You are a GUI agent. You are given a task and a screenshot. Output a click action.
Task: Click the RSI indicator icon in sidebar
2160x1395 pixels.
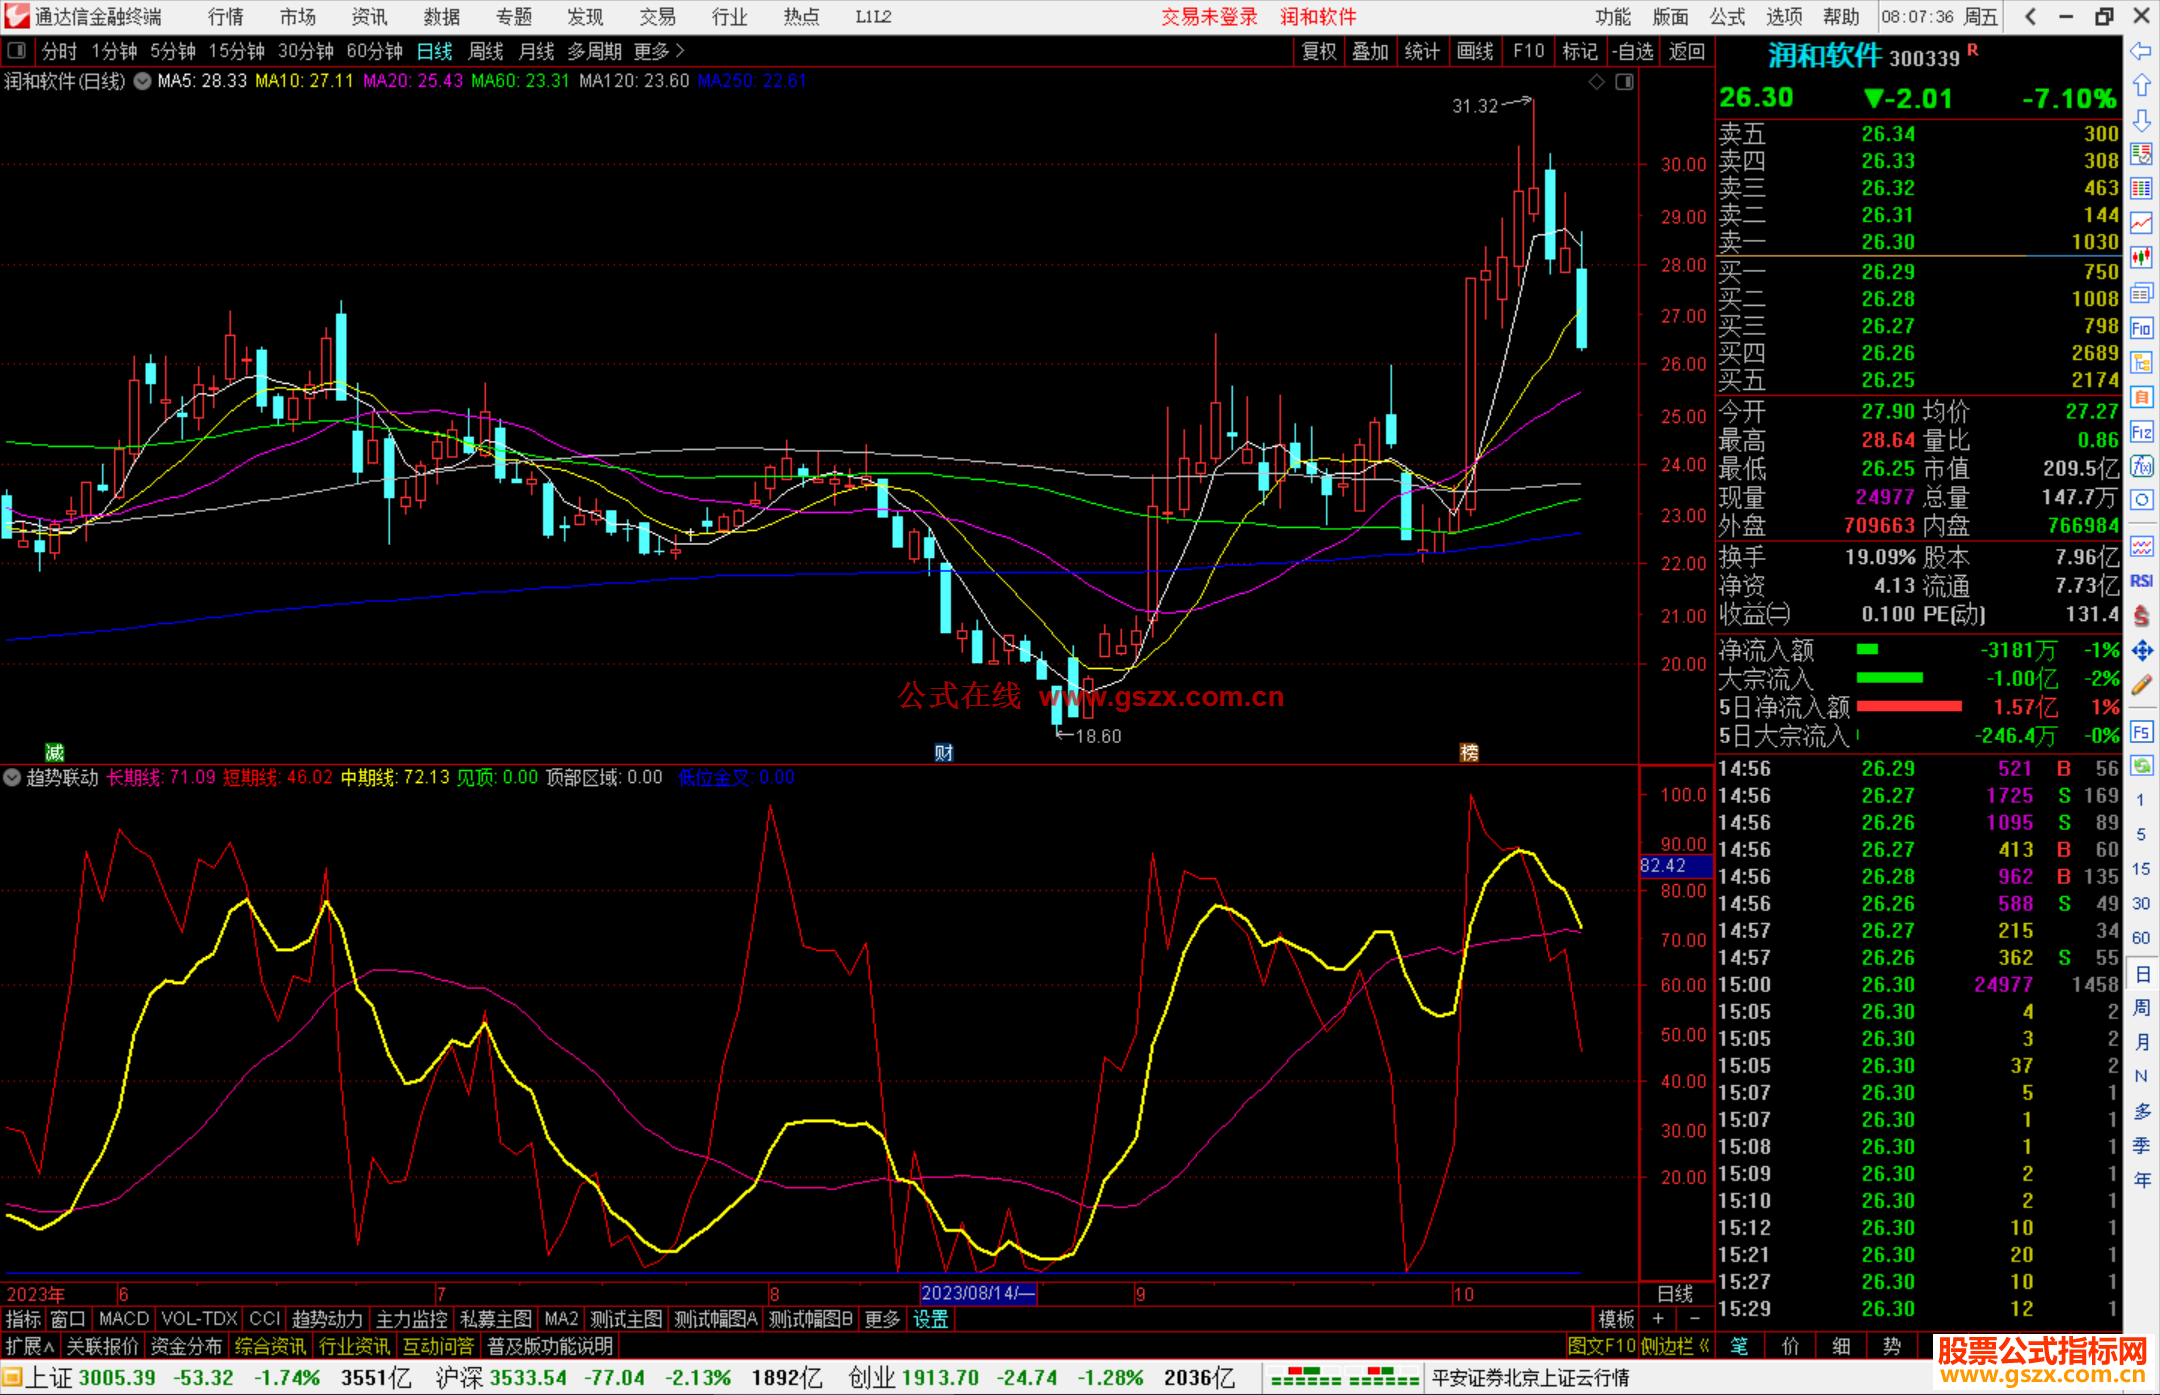coord(2141,581)
